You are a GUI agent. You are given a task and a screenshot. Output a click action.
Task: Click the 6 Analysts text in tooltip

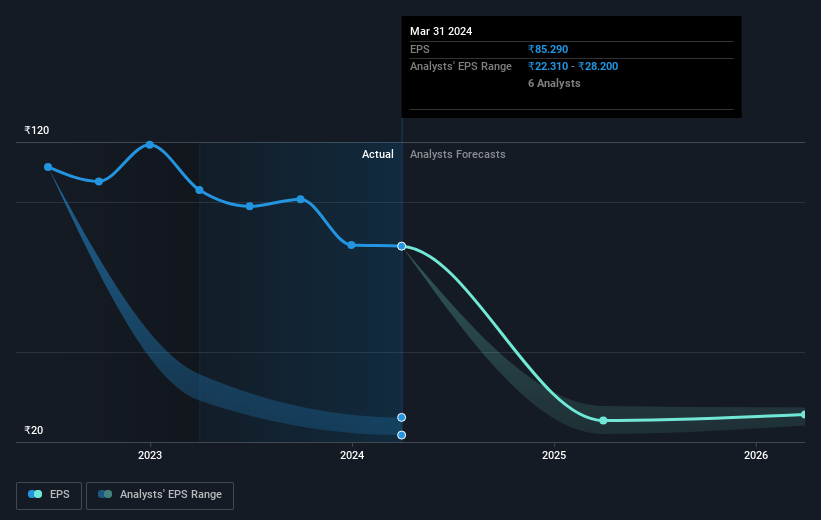[x=554, y=83]
